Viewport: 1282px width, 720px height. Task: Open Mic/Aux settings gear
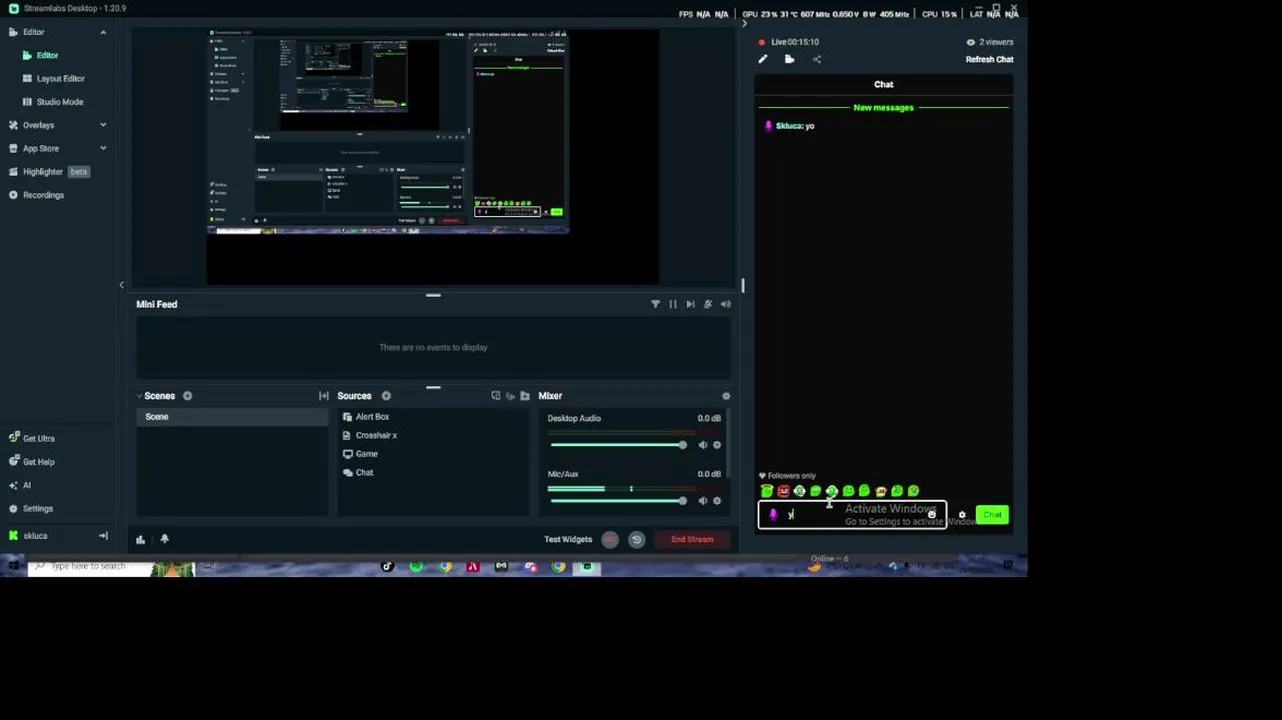(717, 501)
